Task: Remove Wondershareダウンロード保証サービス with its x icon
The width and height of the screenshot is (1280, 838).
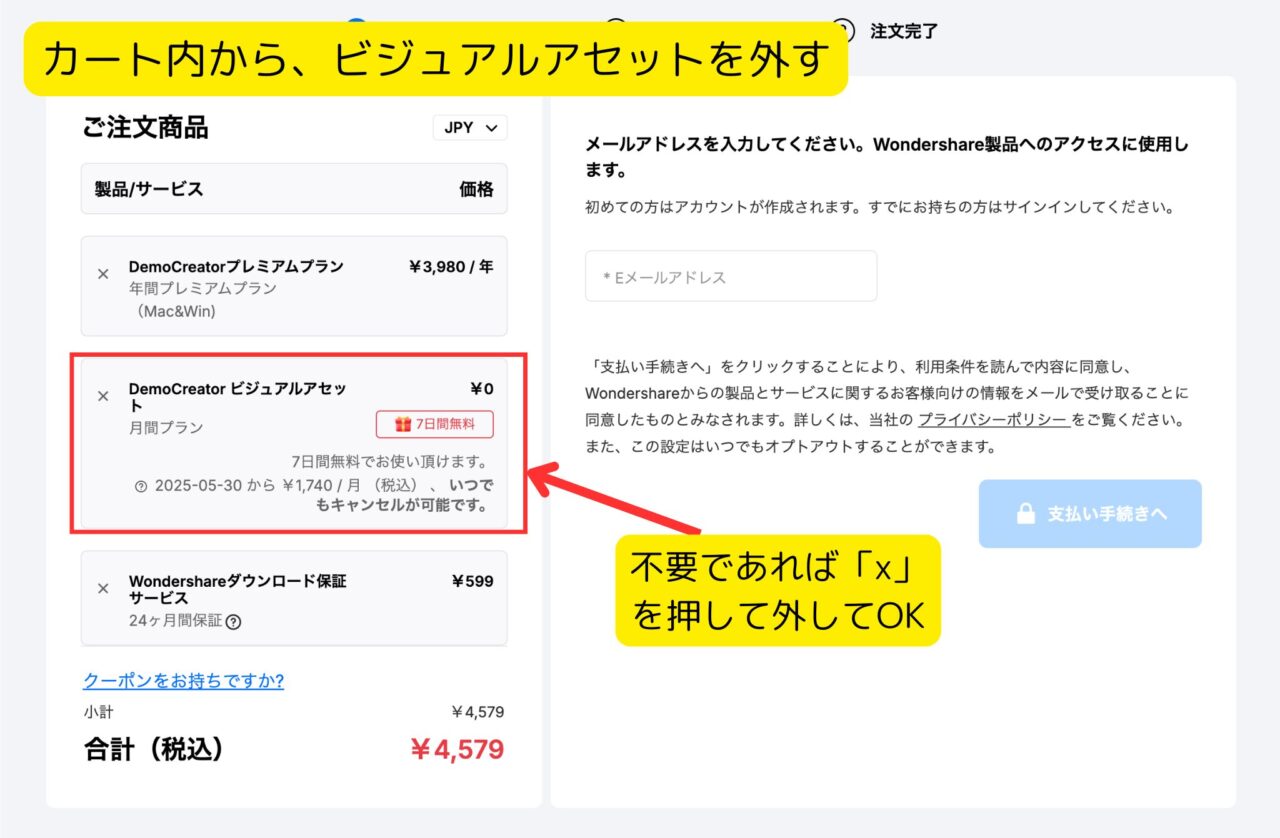Action: pyautogui.click(x=103, y=588)
